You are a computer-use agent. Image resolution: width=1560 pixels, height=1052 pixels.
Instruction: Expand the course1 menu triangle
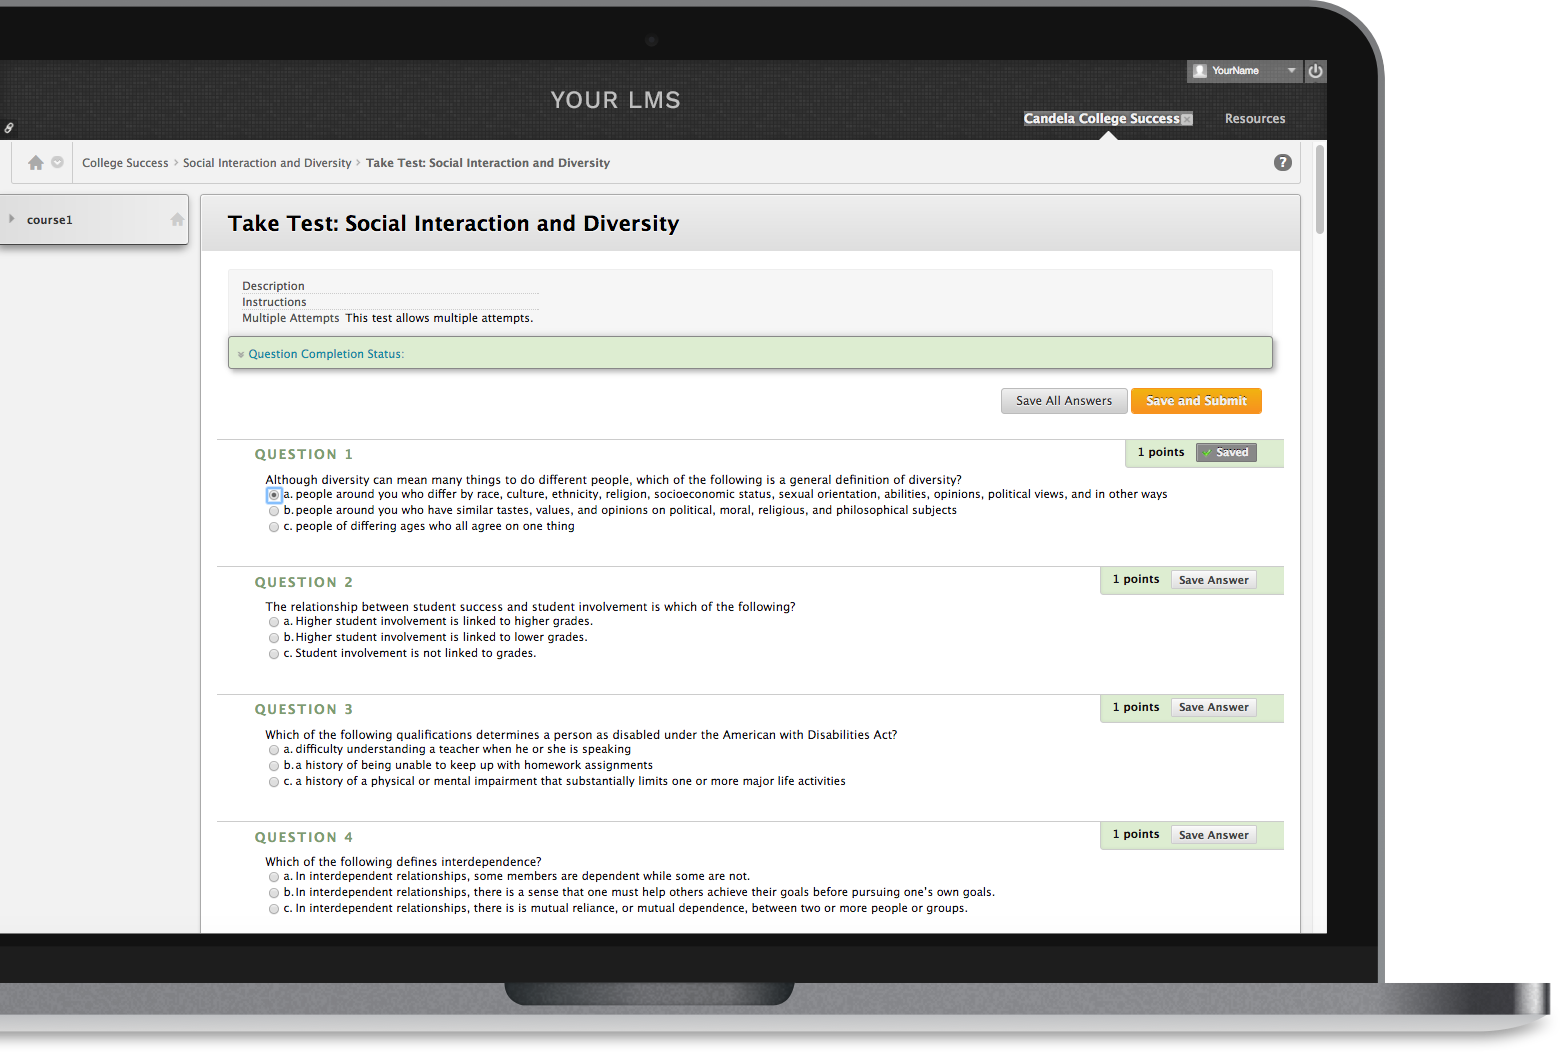click(12, 219)
